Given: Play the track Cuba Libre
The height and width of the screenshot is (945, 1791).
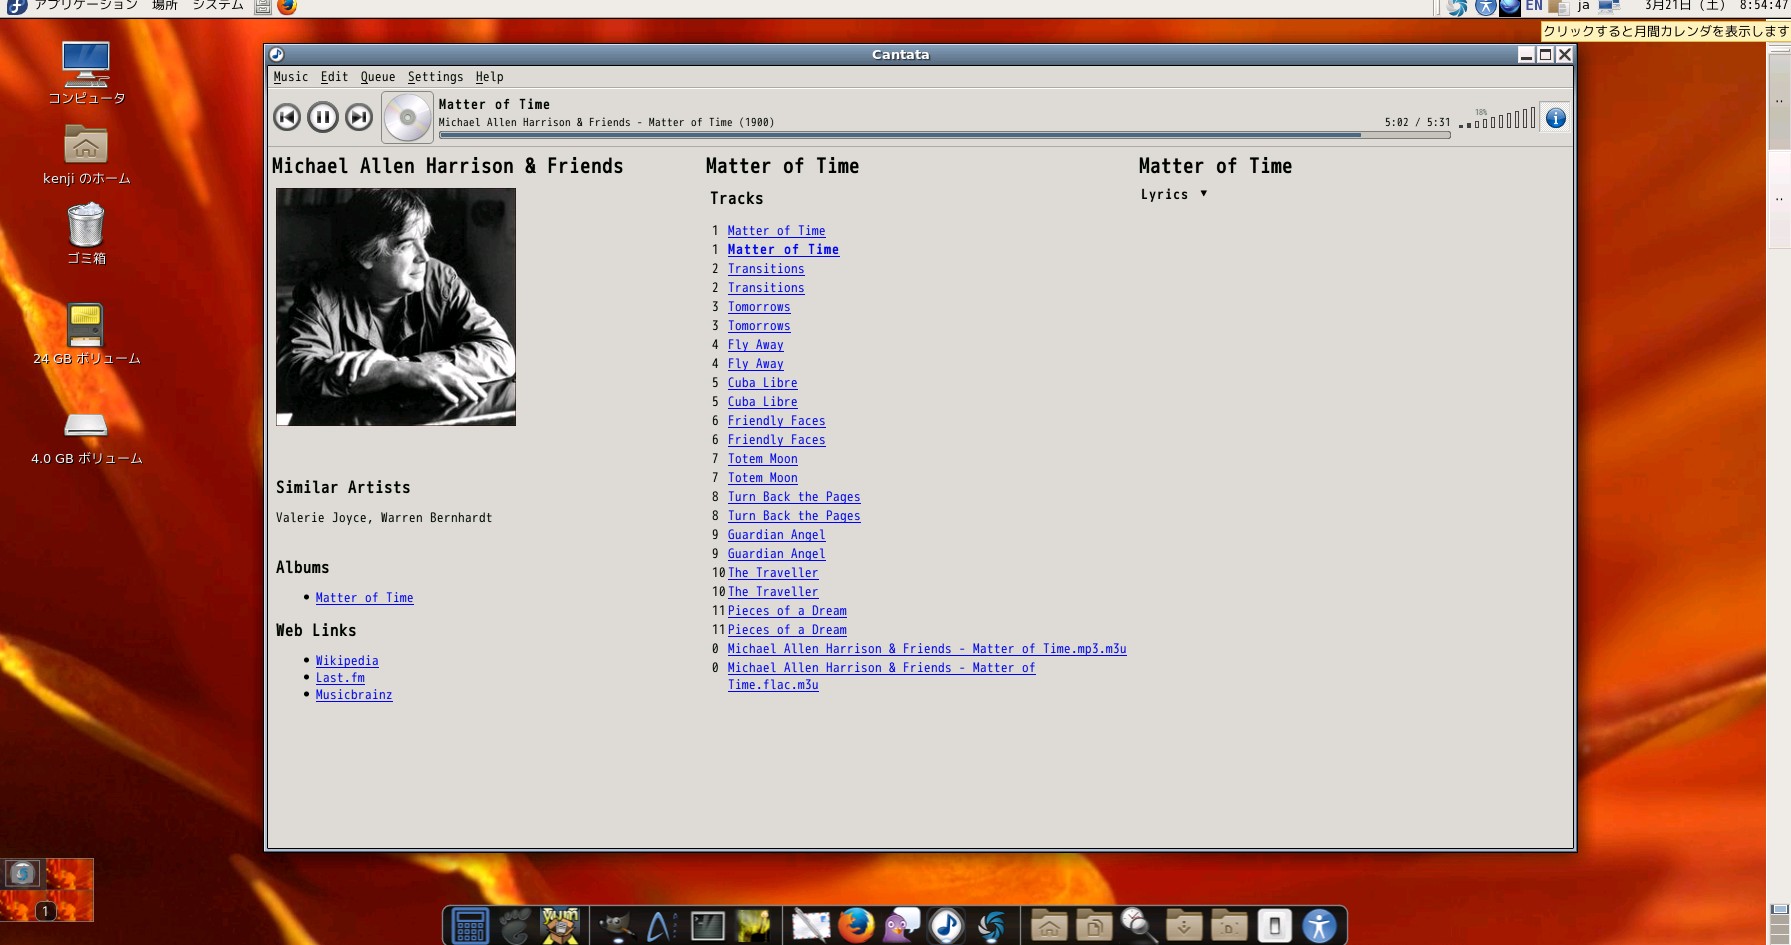Looking at the screenshot, I should pos(763,382).
